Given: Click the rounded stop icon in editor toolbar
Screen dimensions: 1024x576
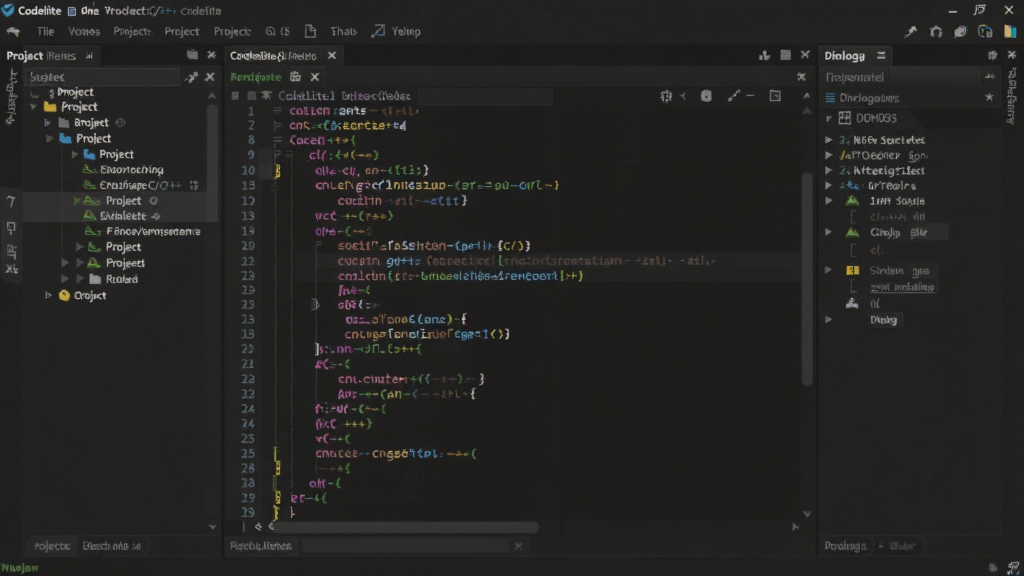Looking at the screenshot, I should click(x=706, y=96).
